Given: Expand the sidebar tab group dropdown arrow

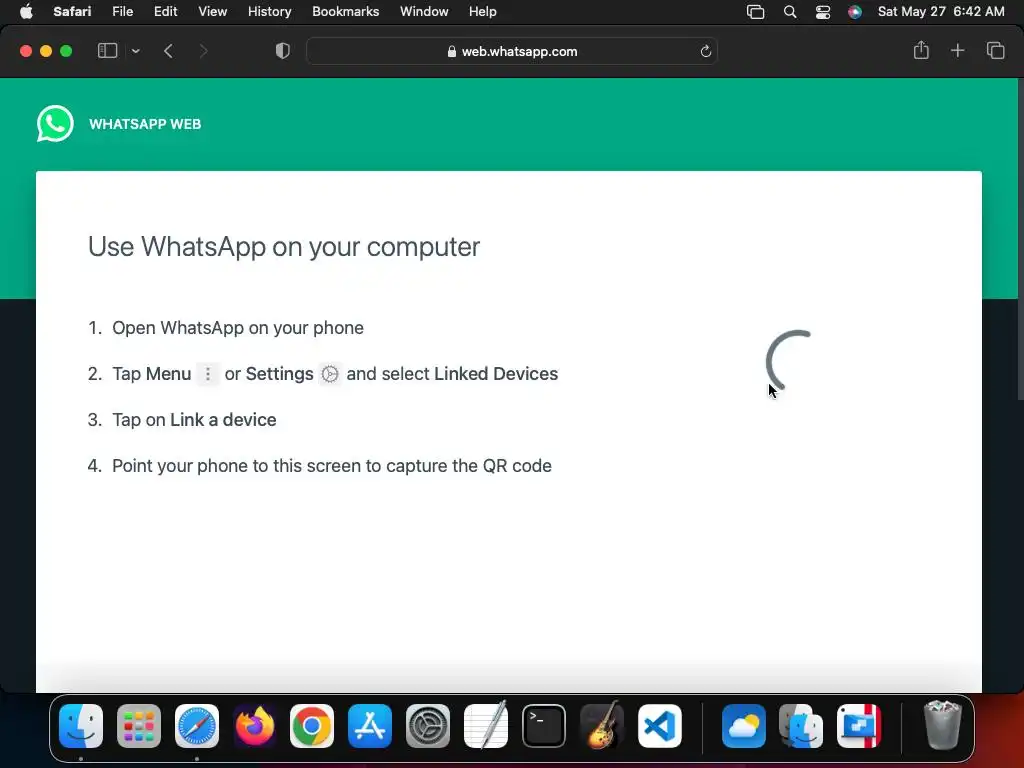Looking at the screenshot, I should (135, 51).
